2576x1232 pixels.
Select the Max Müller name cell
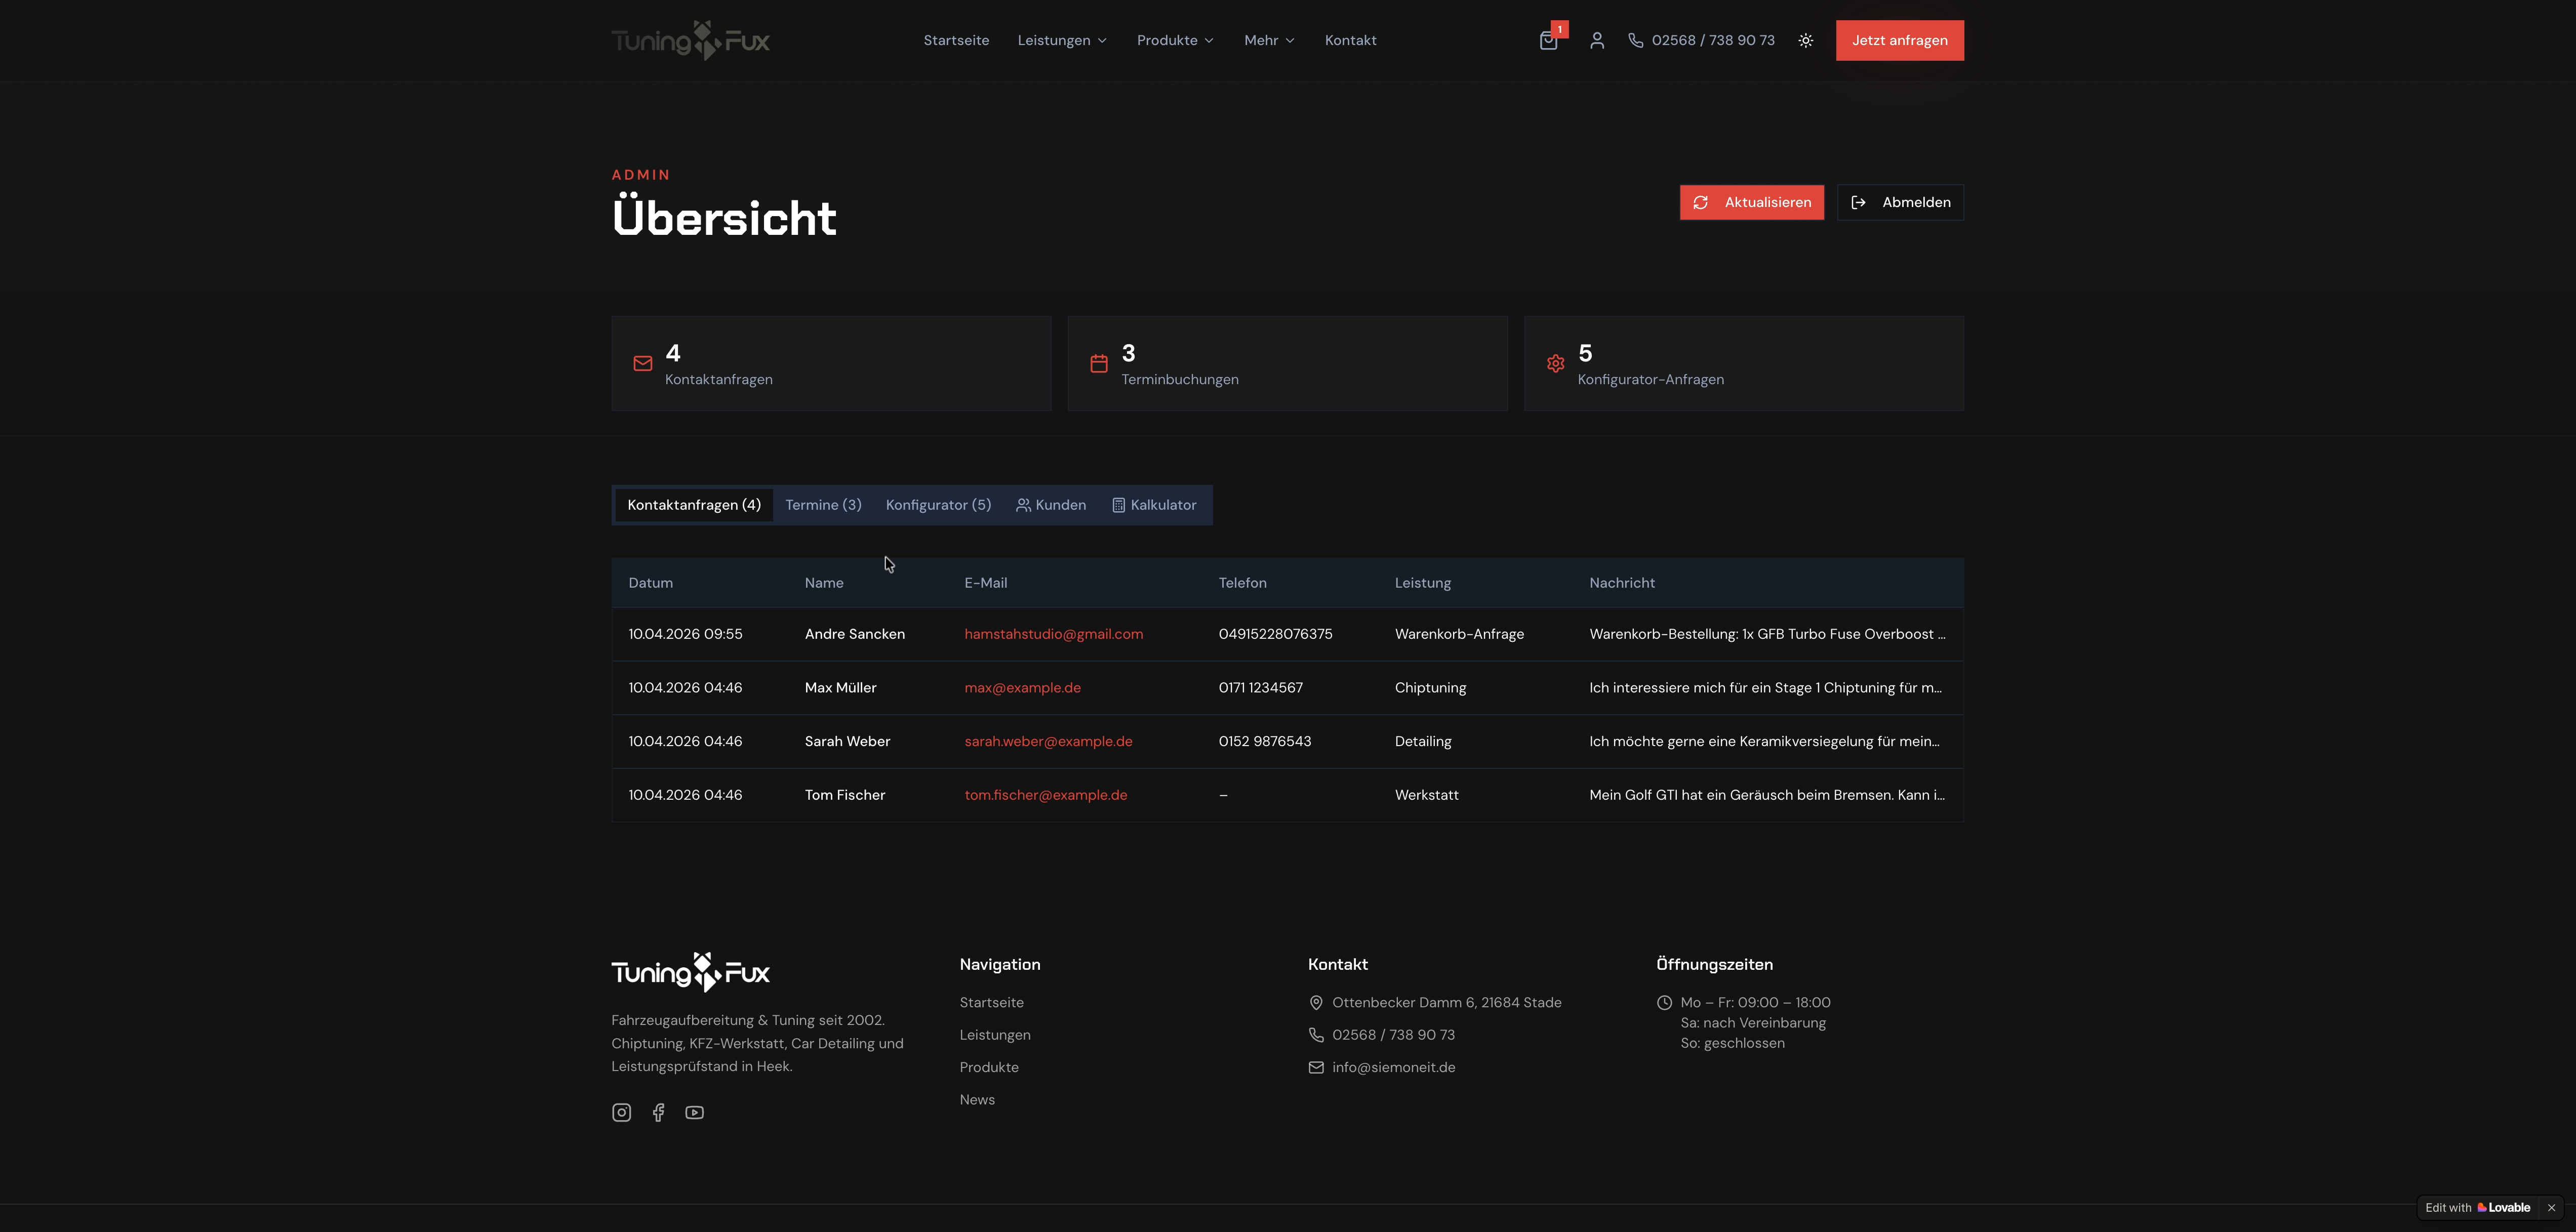840,688
